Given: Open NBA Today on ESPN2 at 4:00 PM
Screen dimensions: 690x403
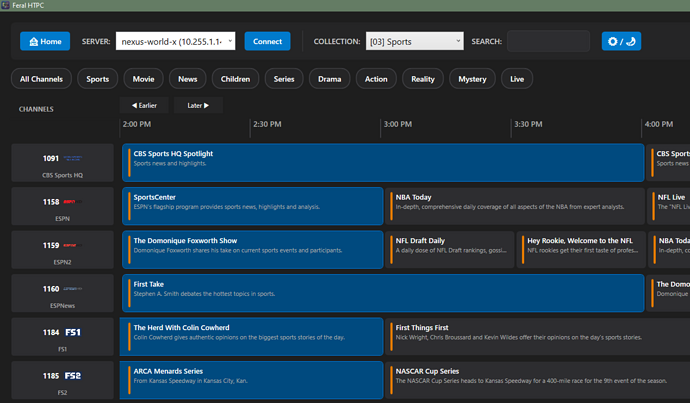Looking at the screenshot, I should (669, 250).
